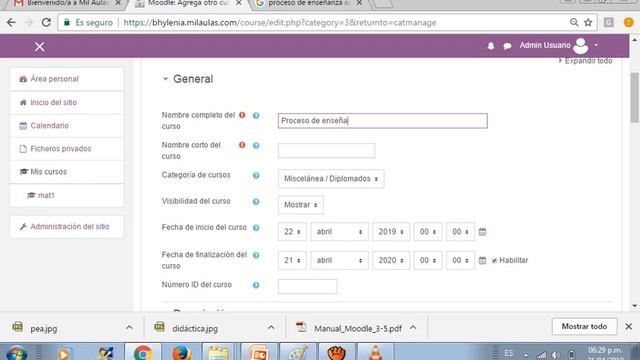Click help icon for Nombre corto del curso
Image resolution: width=640 pixels, height=360 pixels.
256,145
